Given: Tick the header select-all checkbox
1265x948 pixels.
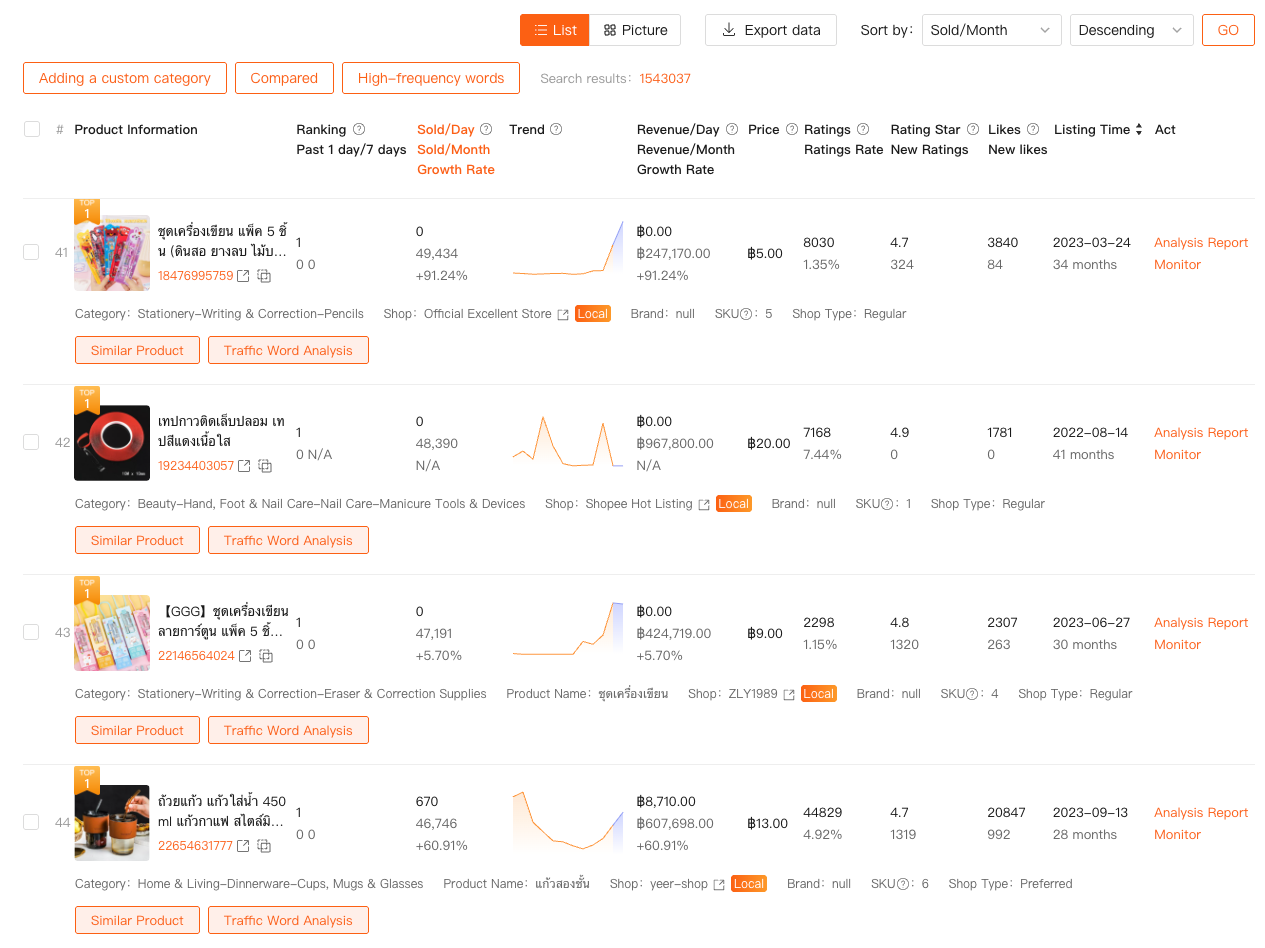Looking at the screenshot, I should (31, 129).
